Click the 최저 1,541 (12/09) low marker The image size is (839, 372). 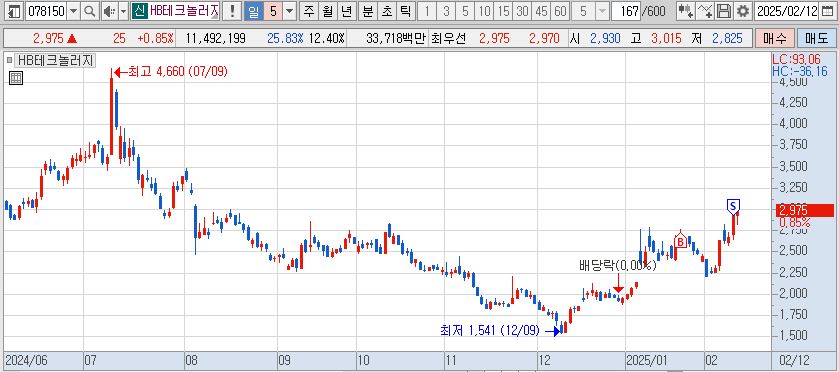[x=499, y=331]
